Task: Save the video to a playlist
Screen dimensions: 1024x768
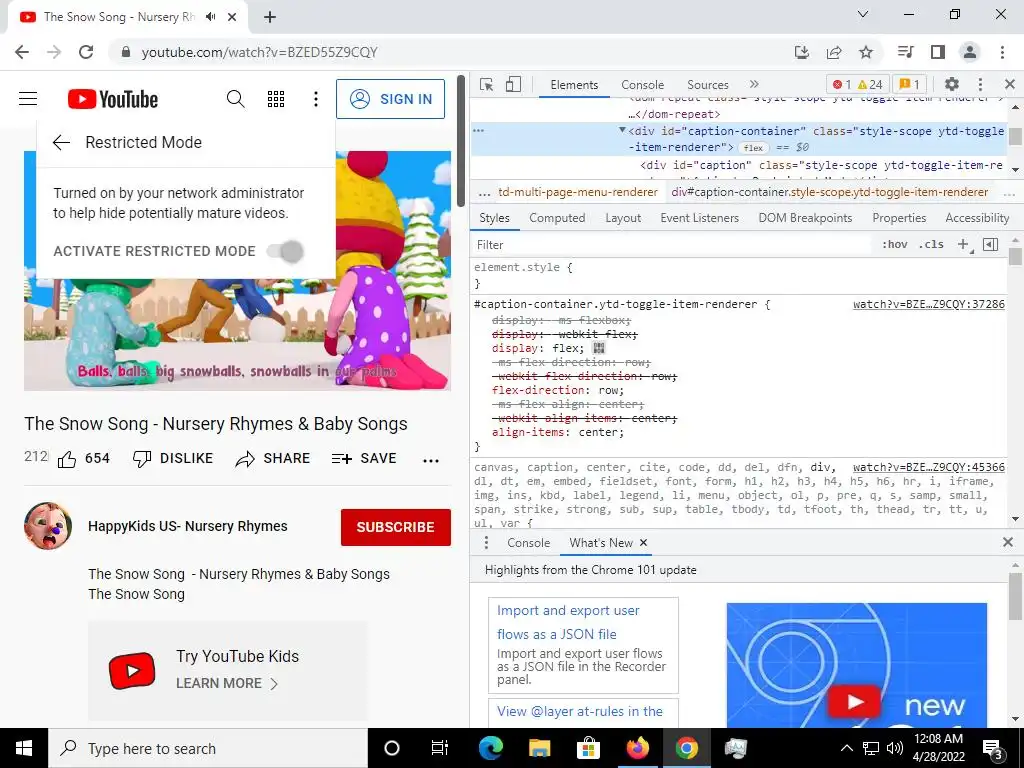Action: coord(364,458)
